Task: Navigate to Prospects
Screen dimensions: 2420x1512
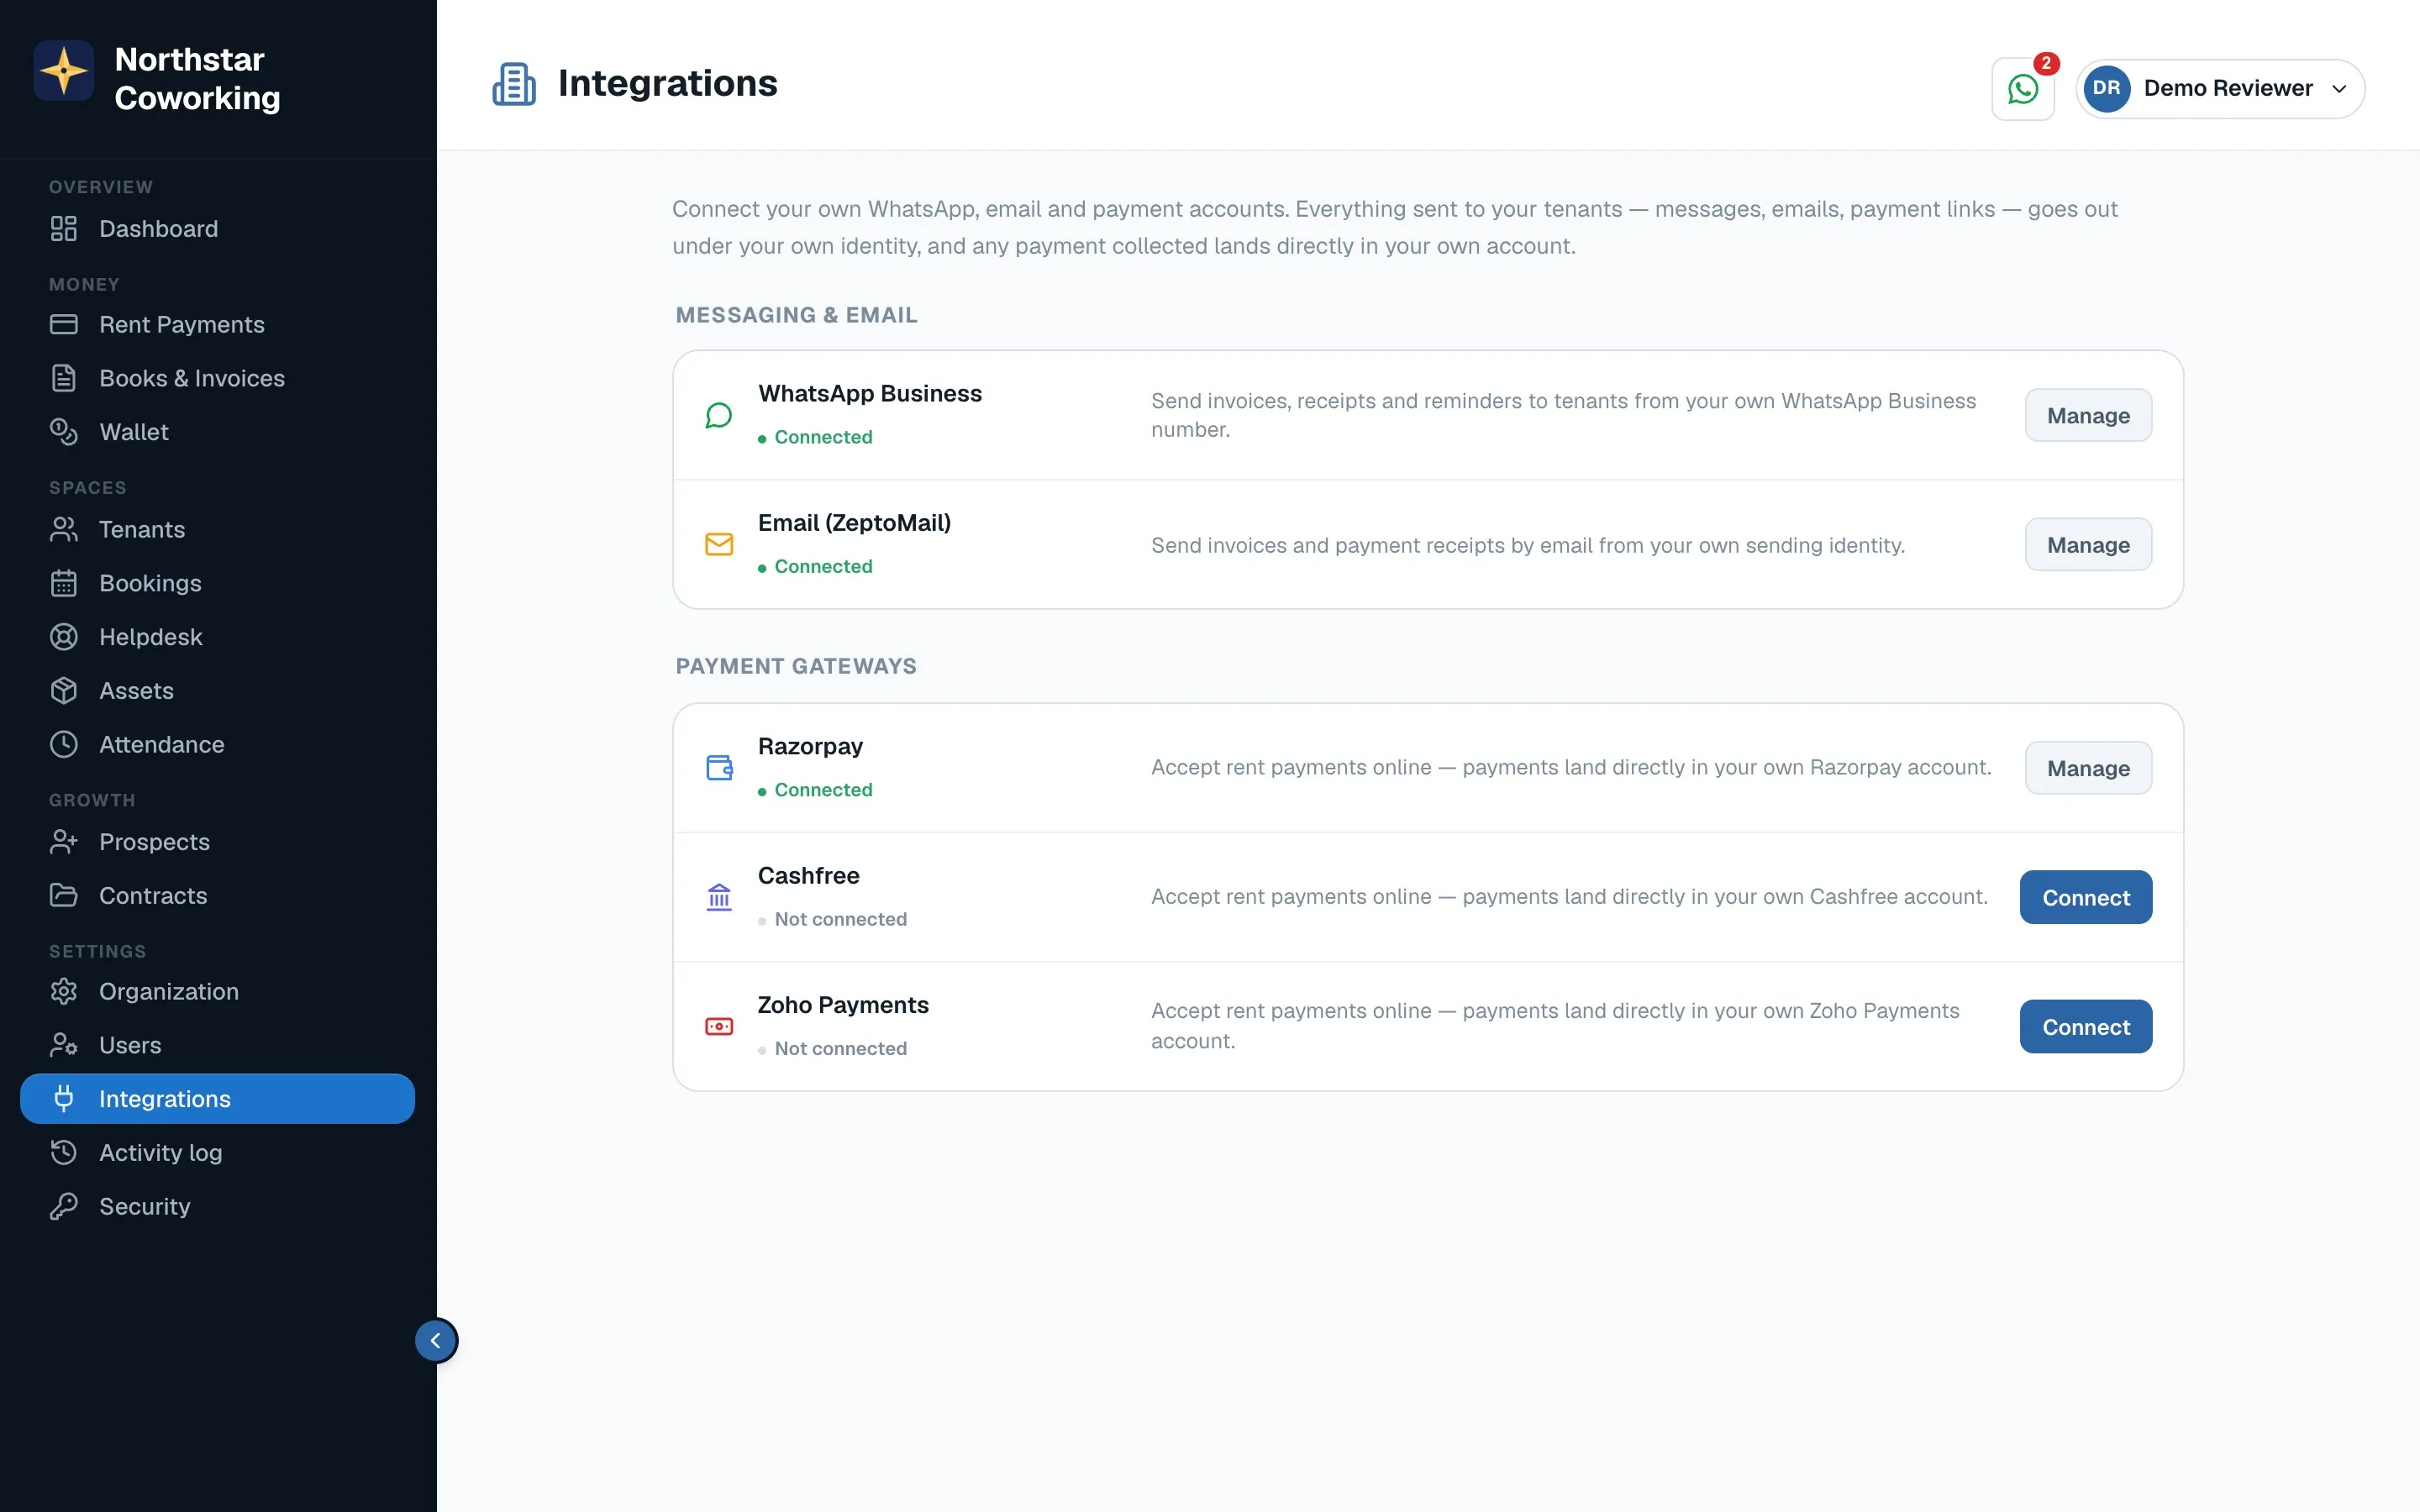Action: pyautogui.click(x=217, y=842)
